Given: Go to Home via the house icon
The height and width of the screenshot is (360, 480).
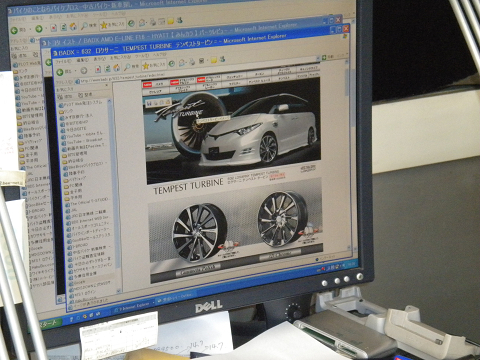Looking at the screenshot, I should click(x=116, y=68).
